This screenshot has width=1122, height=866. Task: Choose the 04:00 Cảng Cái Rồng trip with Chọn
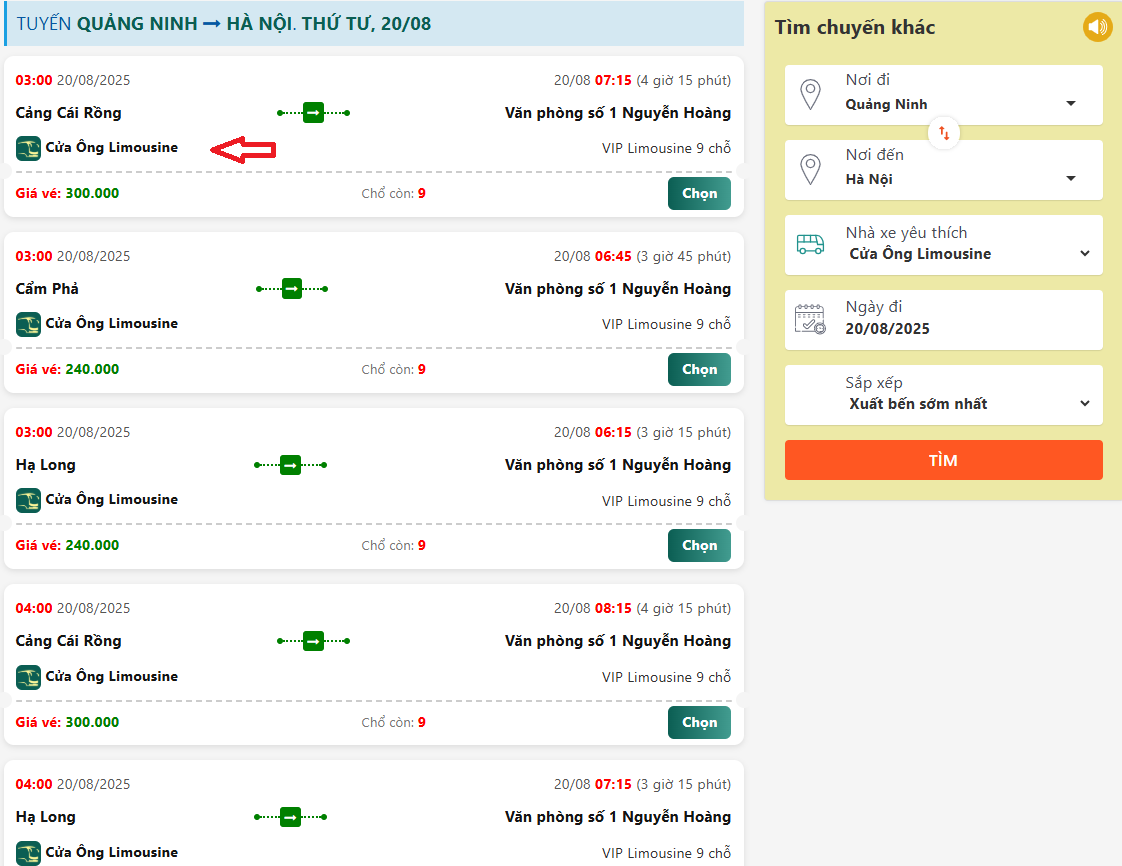[x=699, y=723]
